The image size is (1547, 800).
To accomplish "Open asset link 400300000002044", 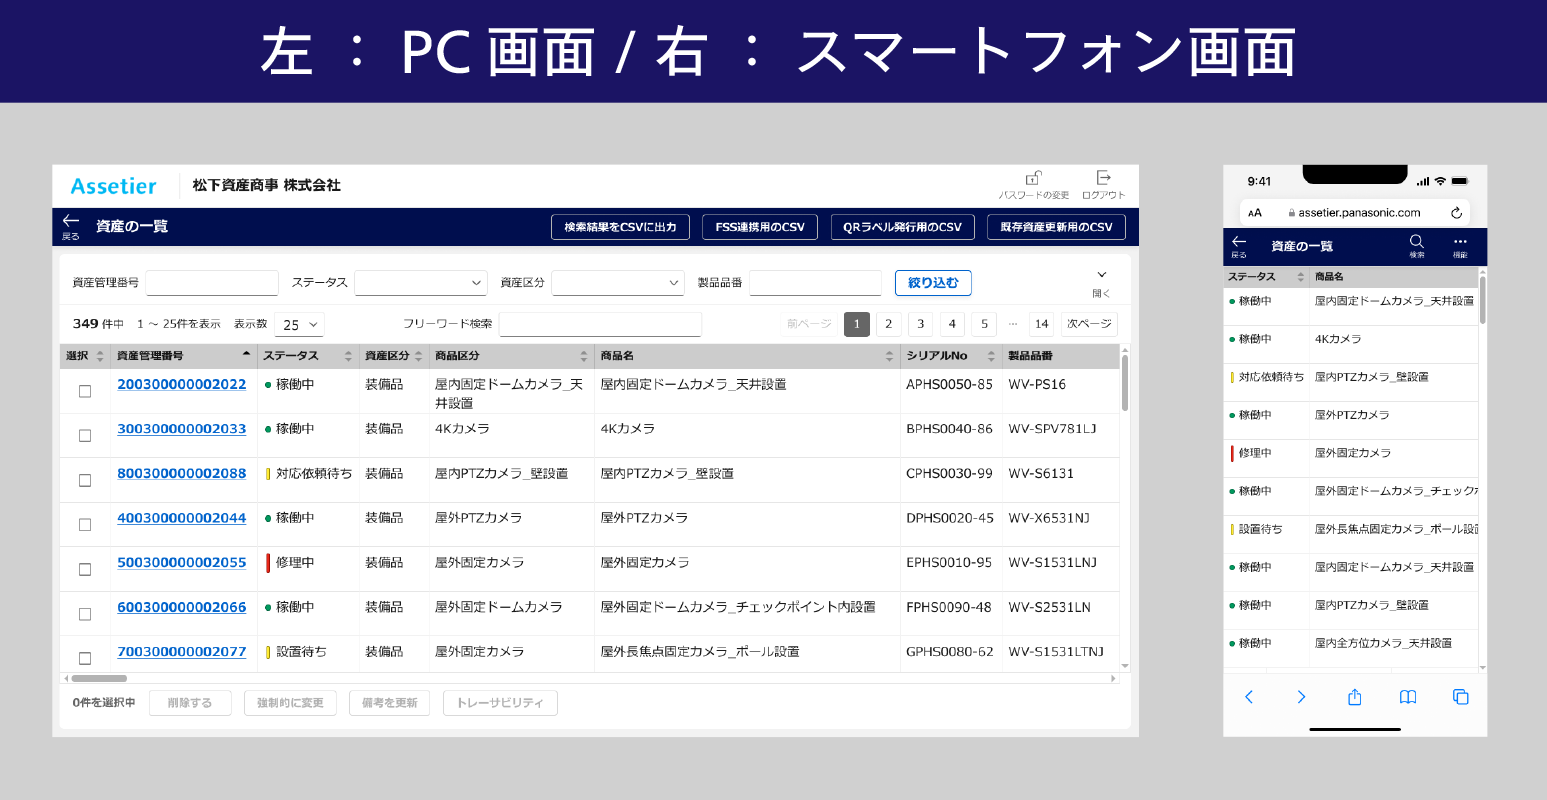I will (x=182, y=518).
